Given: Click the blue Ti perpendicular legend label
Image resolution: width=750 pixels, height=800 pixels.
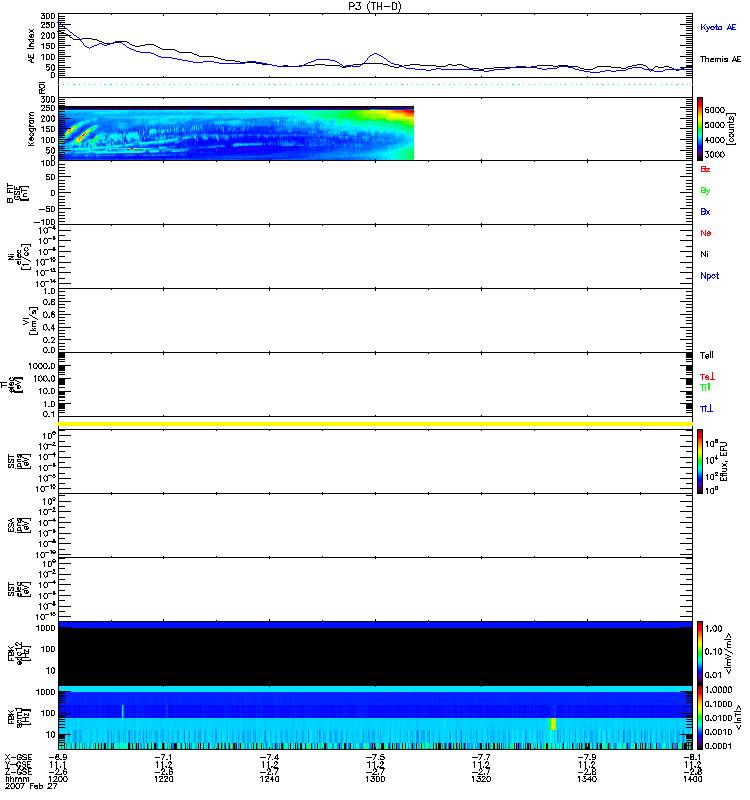Looking at the screenshot, I should point(707,409).
